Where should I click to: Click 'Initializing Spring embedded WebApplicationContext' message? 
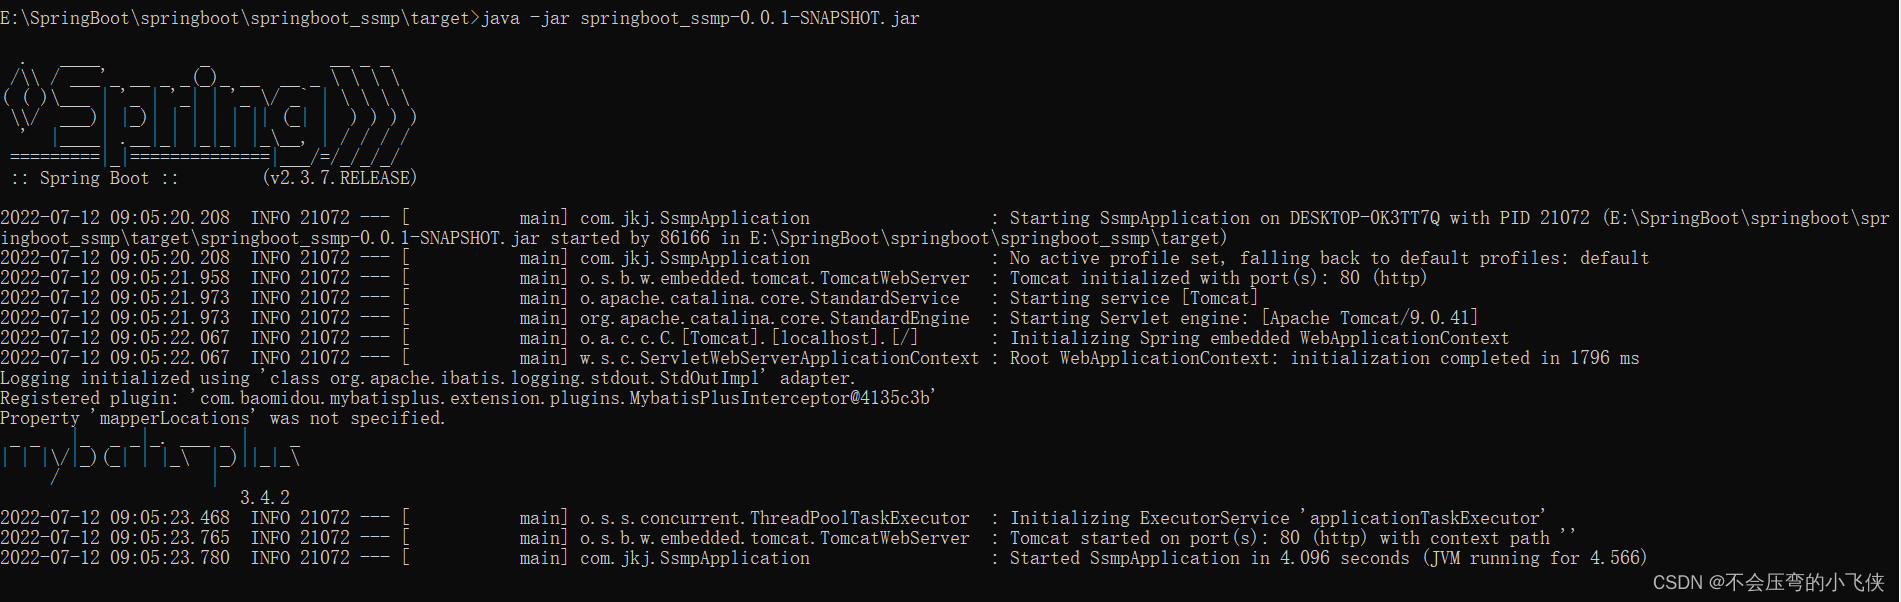1259,338
